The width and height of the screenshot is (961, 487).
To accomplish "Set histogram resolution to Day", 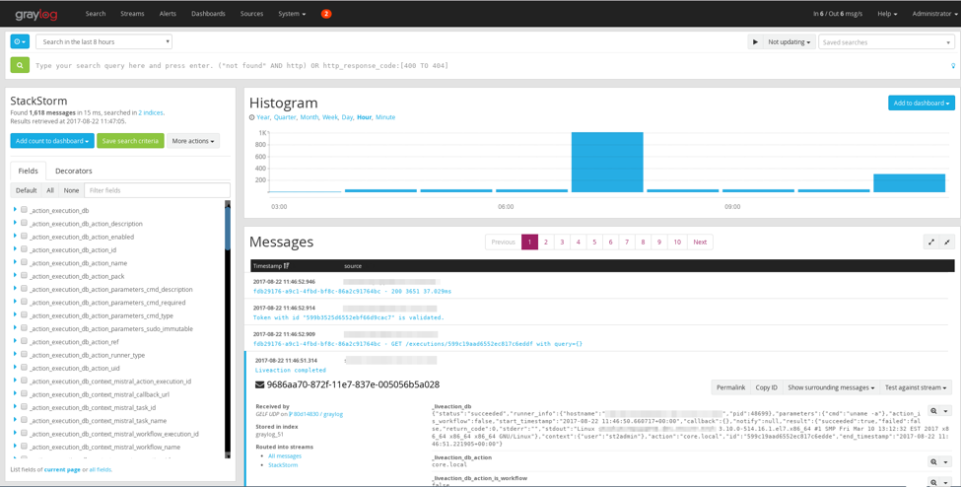I will (x=347, y=117).
